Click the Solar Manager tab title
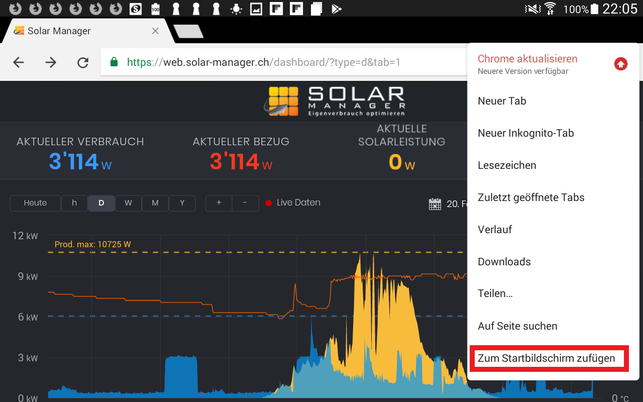This screenshot has width=643, height=402. 59,31
